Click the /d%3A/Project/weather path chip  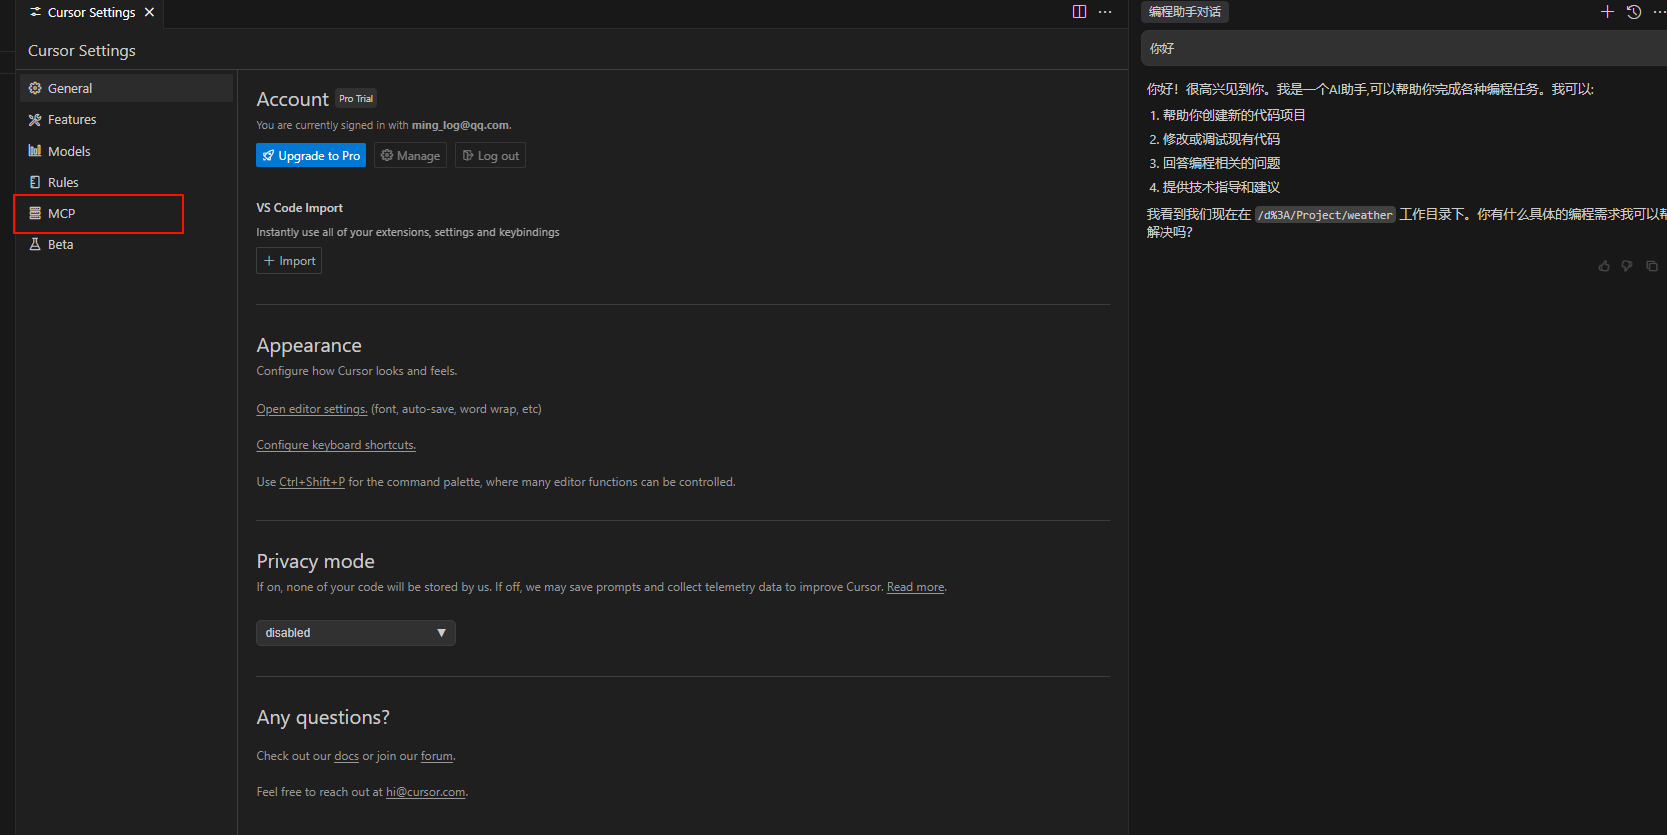tap(1325, 215)
